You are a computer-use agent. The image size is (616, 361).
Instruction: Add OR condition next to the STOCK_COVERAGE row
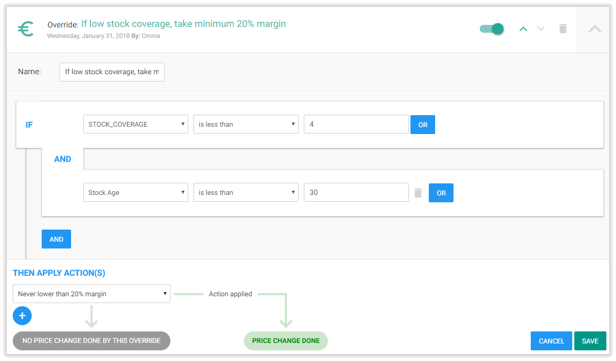(x=423, y=125)
